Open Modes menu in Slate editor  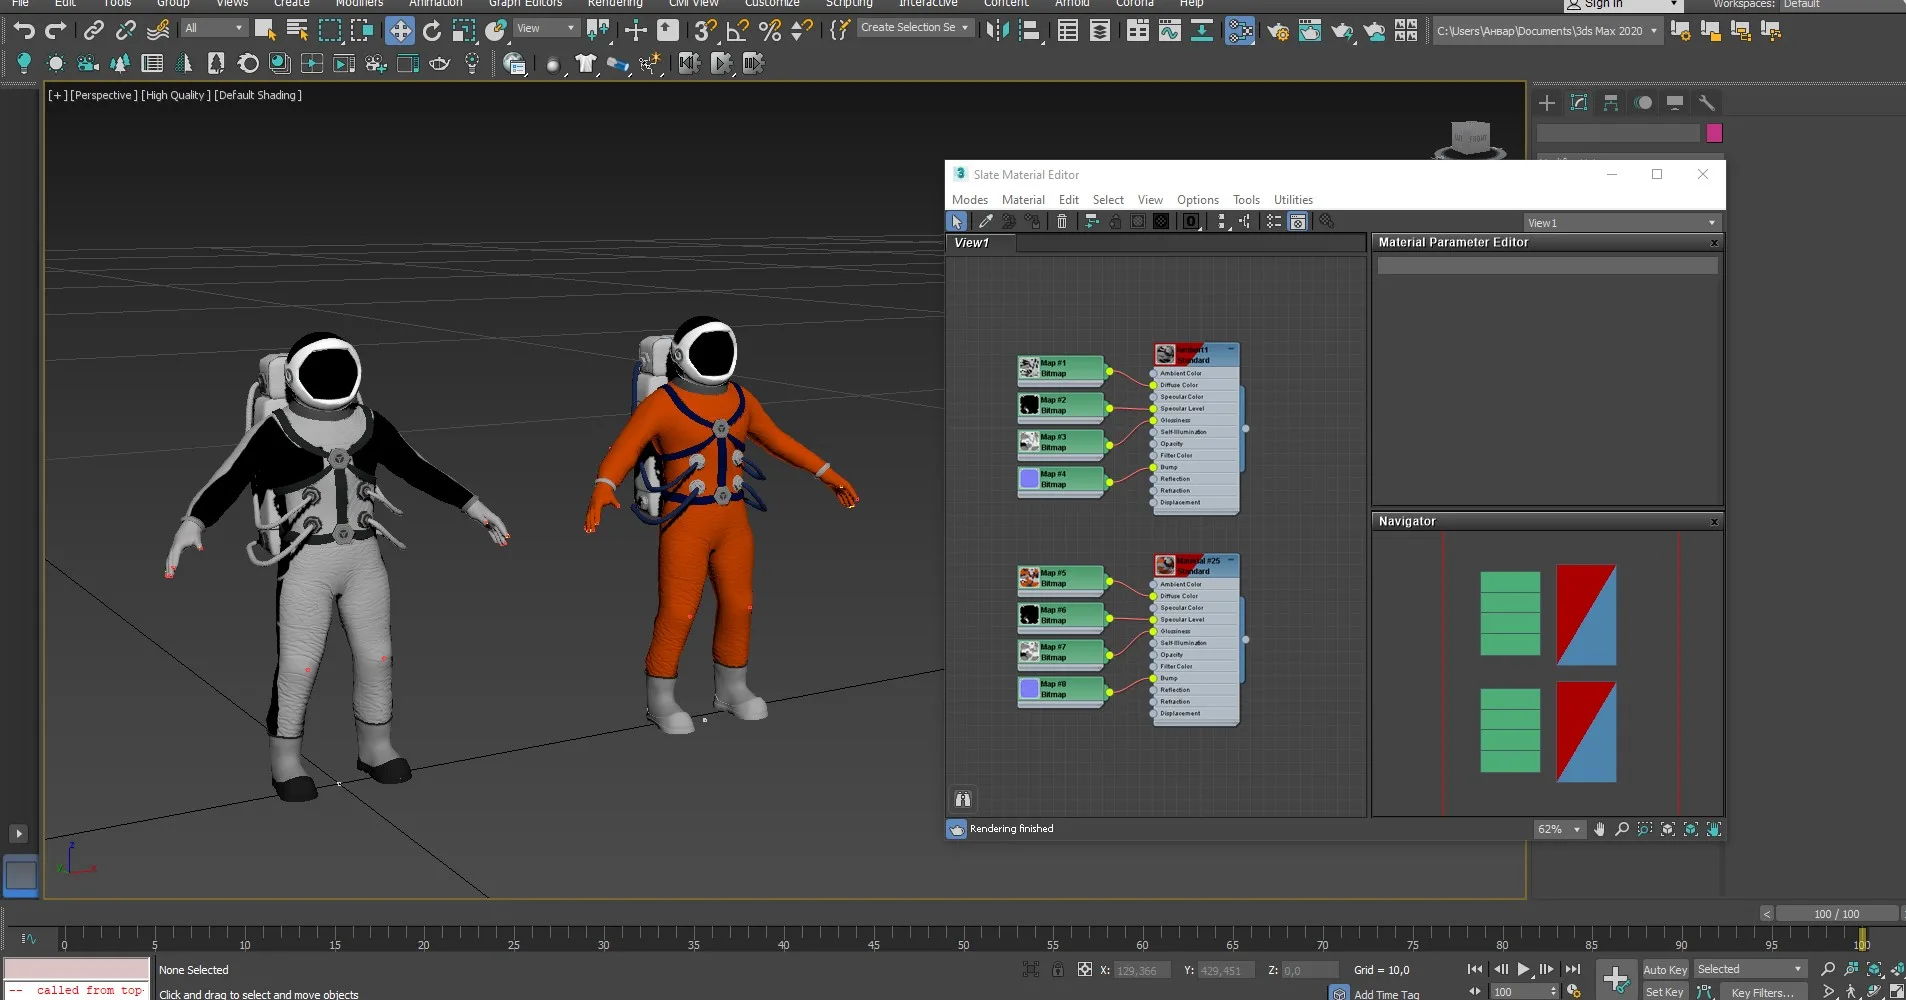point(969,200)
